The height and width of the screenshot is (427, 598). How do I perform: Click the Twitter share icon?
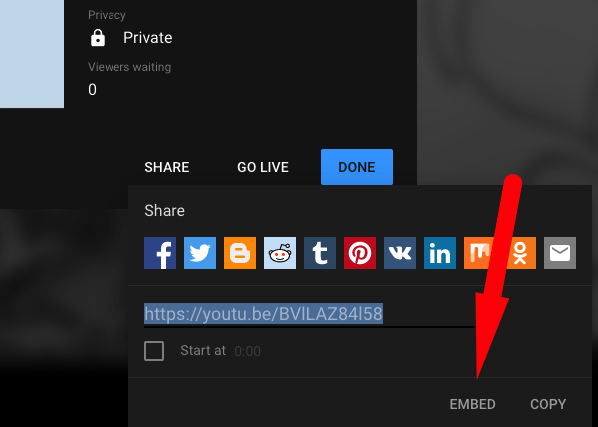[x=200, y=253]
